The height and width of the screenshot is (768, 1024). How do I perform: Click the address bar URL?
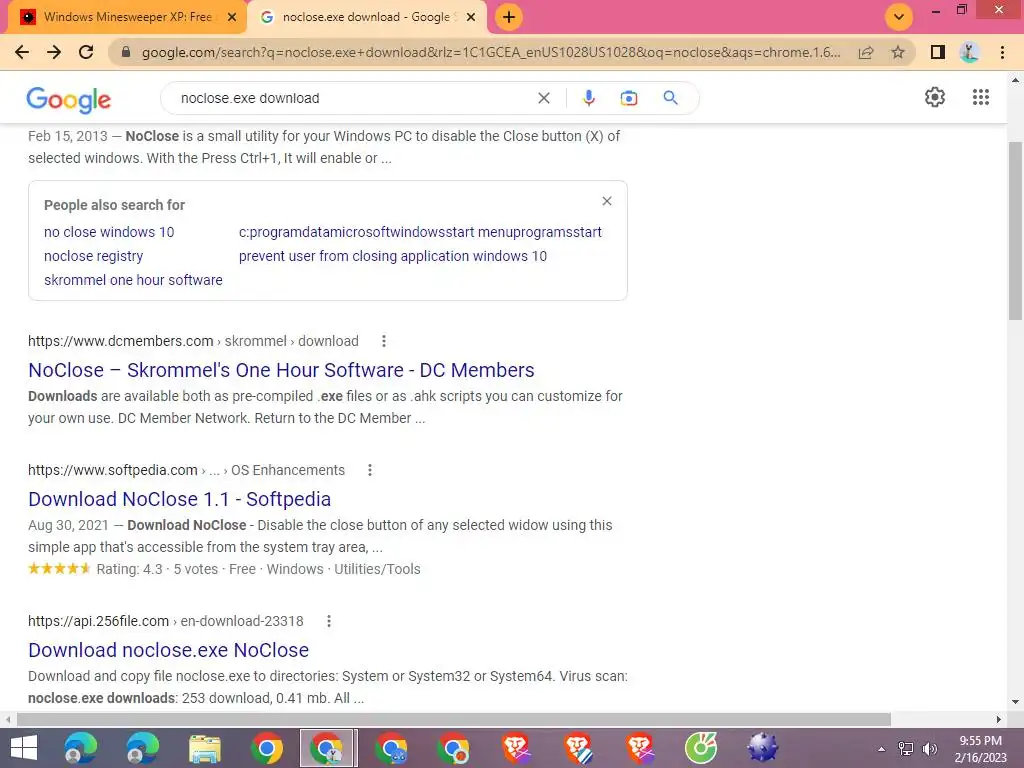coord(490,52)
